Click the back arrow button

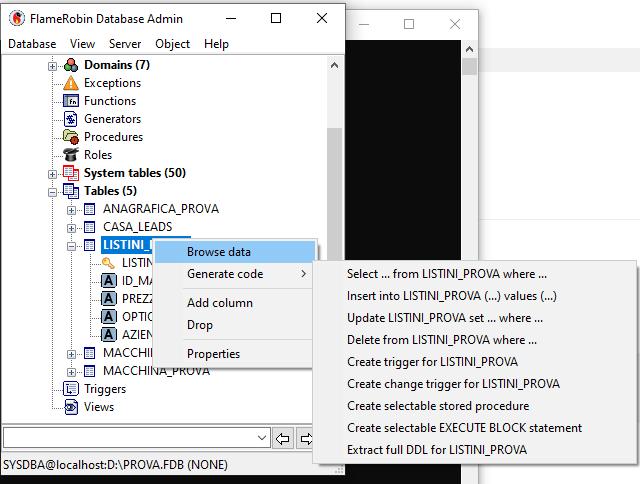click(x=282, y=439)
